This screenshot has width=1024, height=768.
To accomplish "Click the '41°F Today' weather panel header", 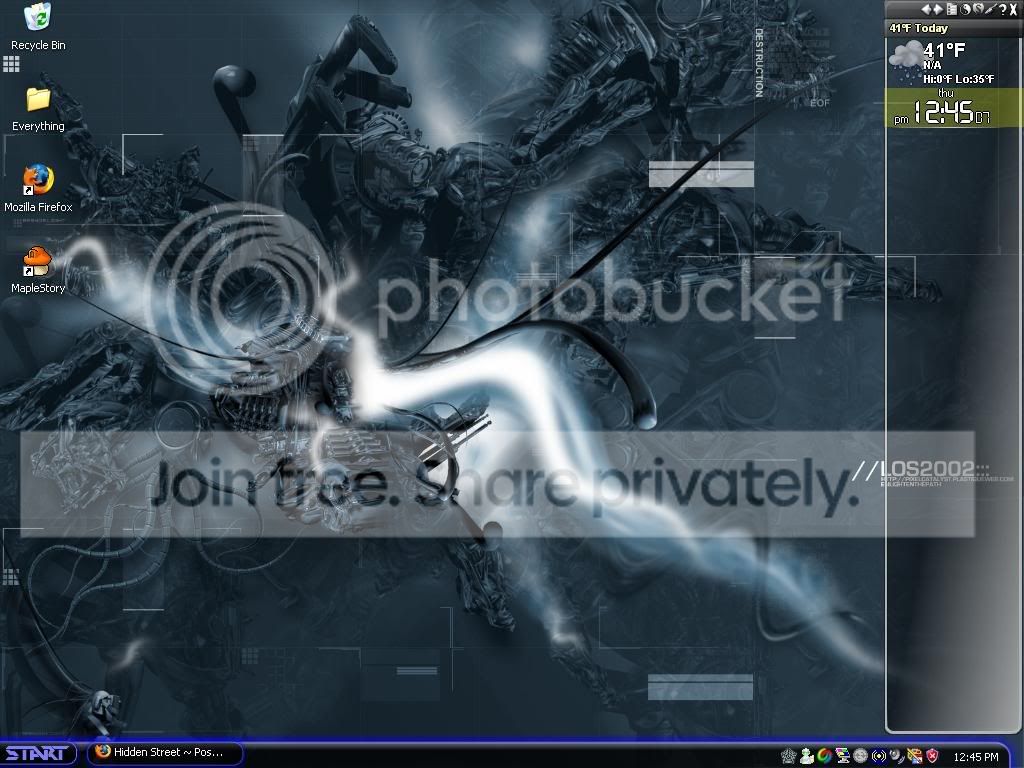I will pos(953,28).
